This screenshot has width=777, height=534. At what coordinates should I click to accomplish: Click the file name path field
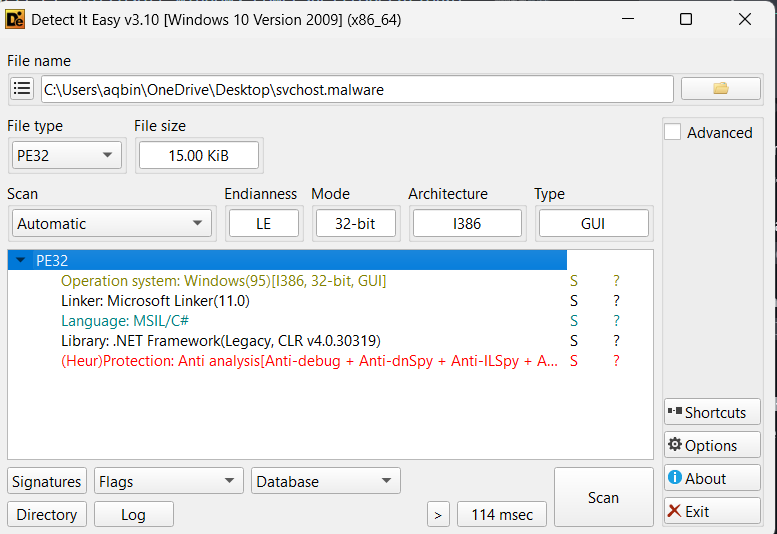coord(356,89)
